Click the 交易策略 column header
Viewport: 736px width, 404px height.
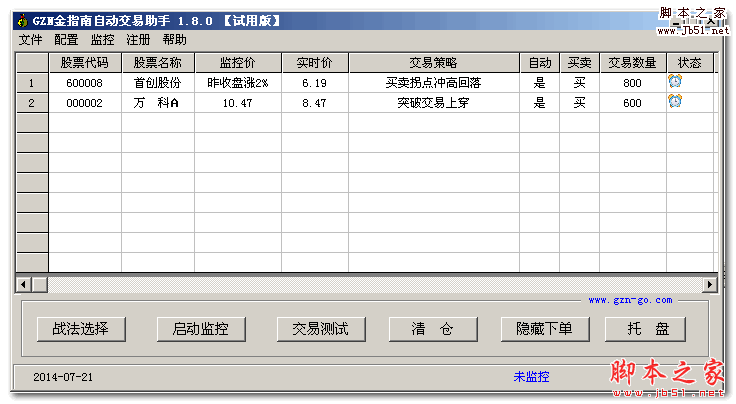coord(434,63)
